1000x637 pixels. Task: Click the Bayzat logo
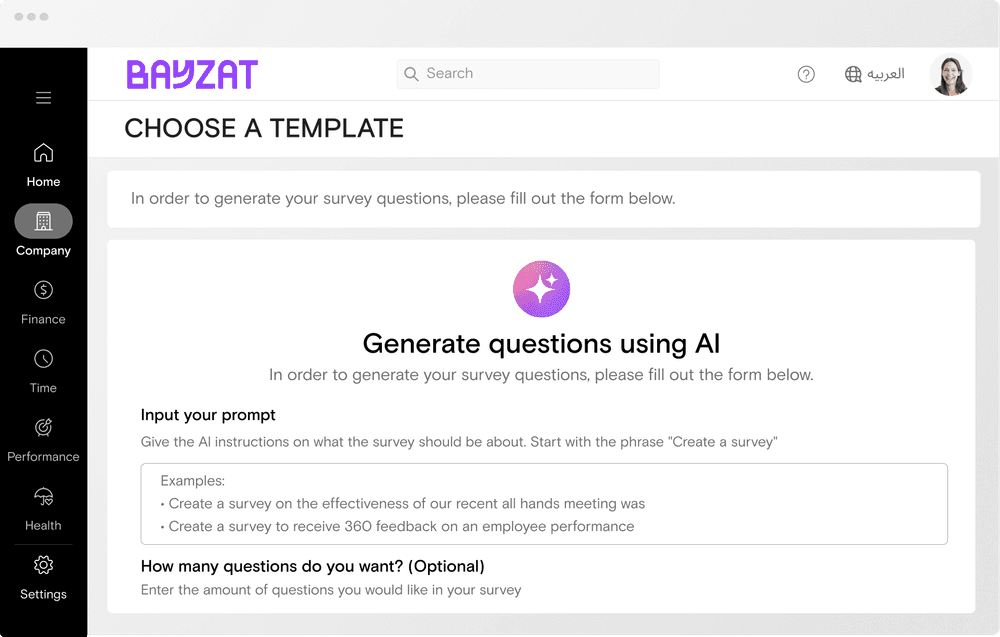click(192, 75)
